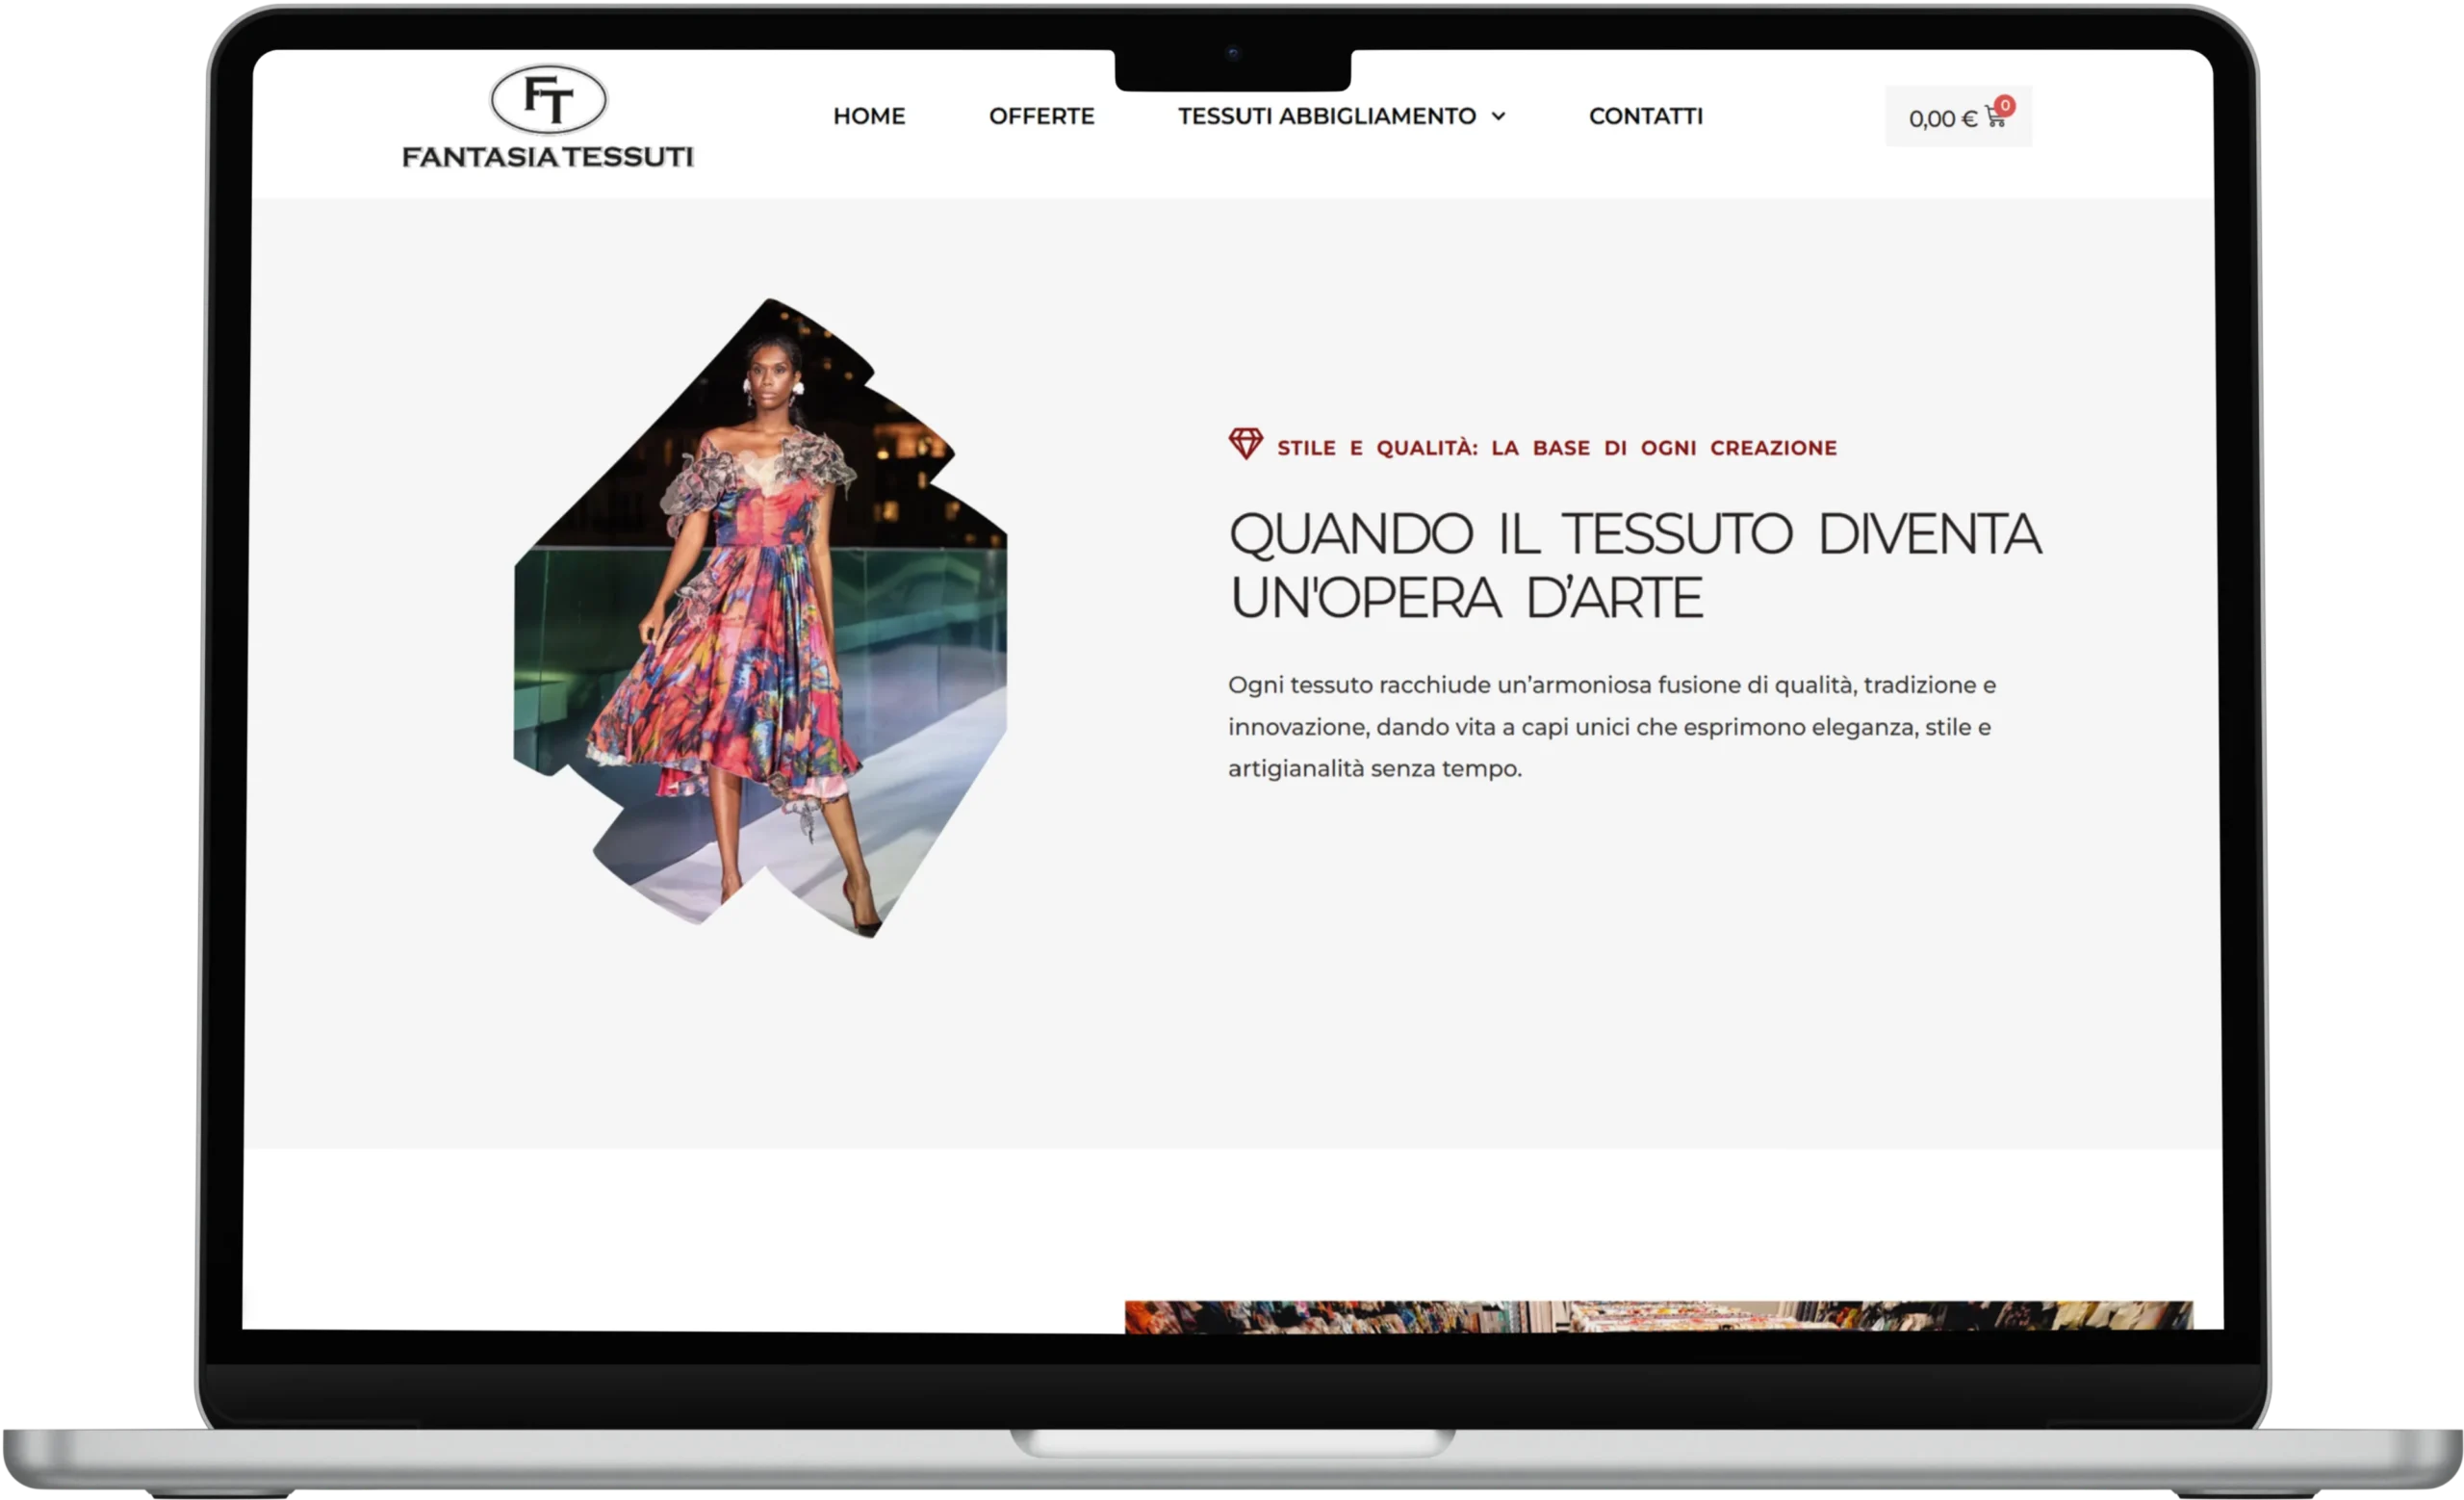The width and height of the screenshot is (2464, 1500).
Task: Go to the HOME page
Action: pyautogui.click(x=868, y=116)
